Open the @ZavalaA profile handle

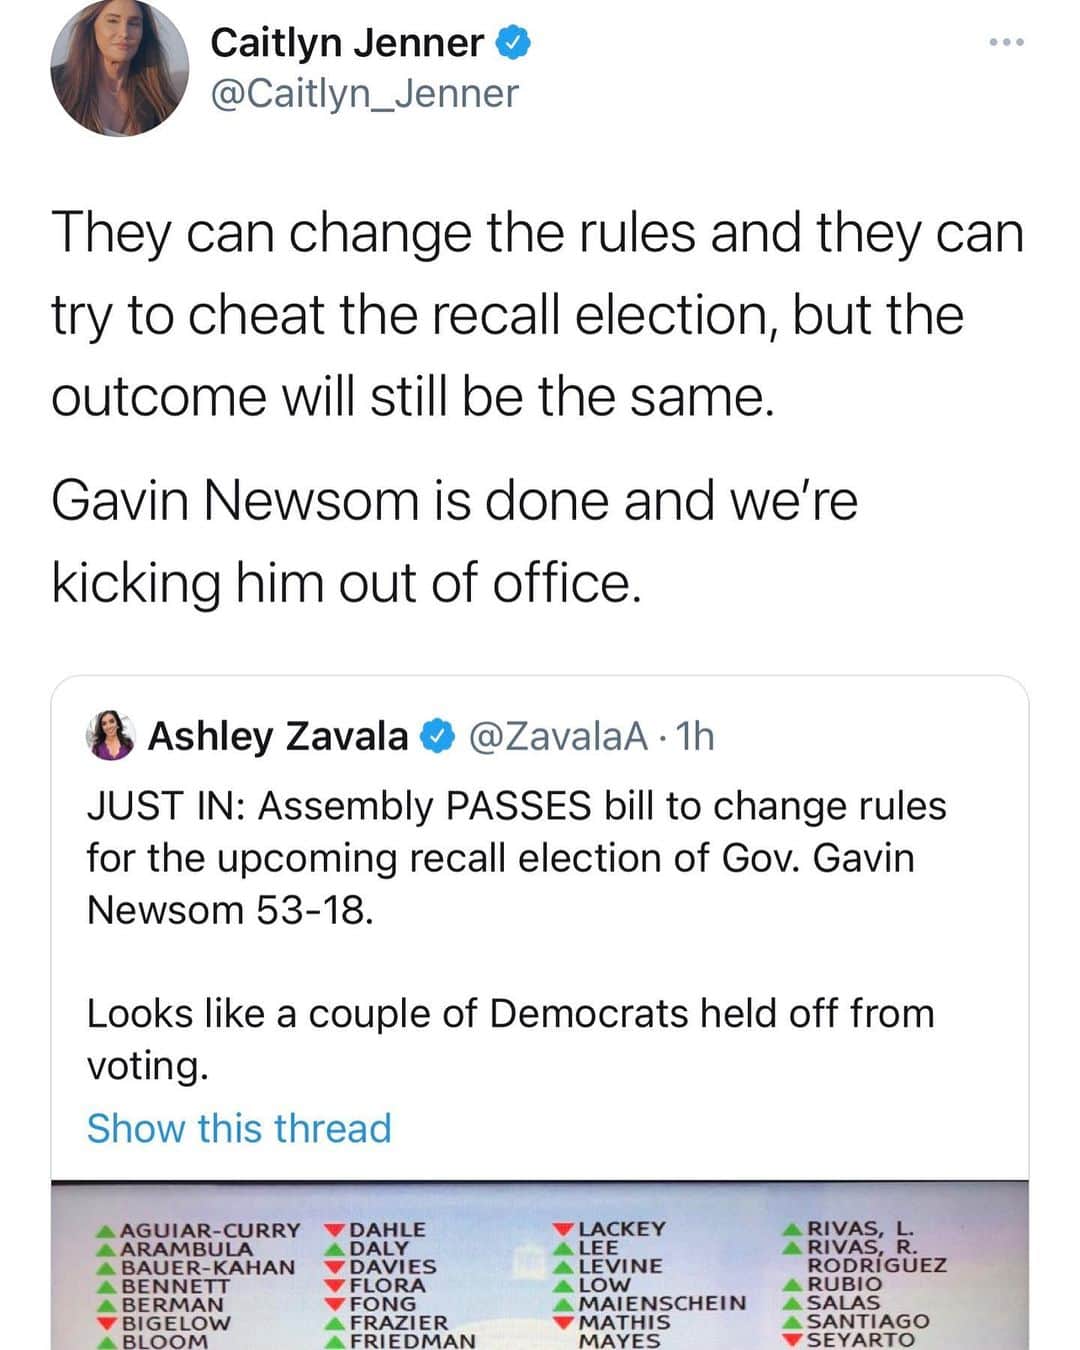click(558, 737)
